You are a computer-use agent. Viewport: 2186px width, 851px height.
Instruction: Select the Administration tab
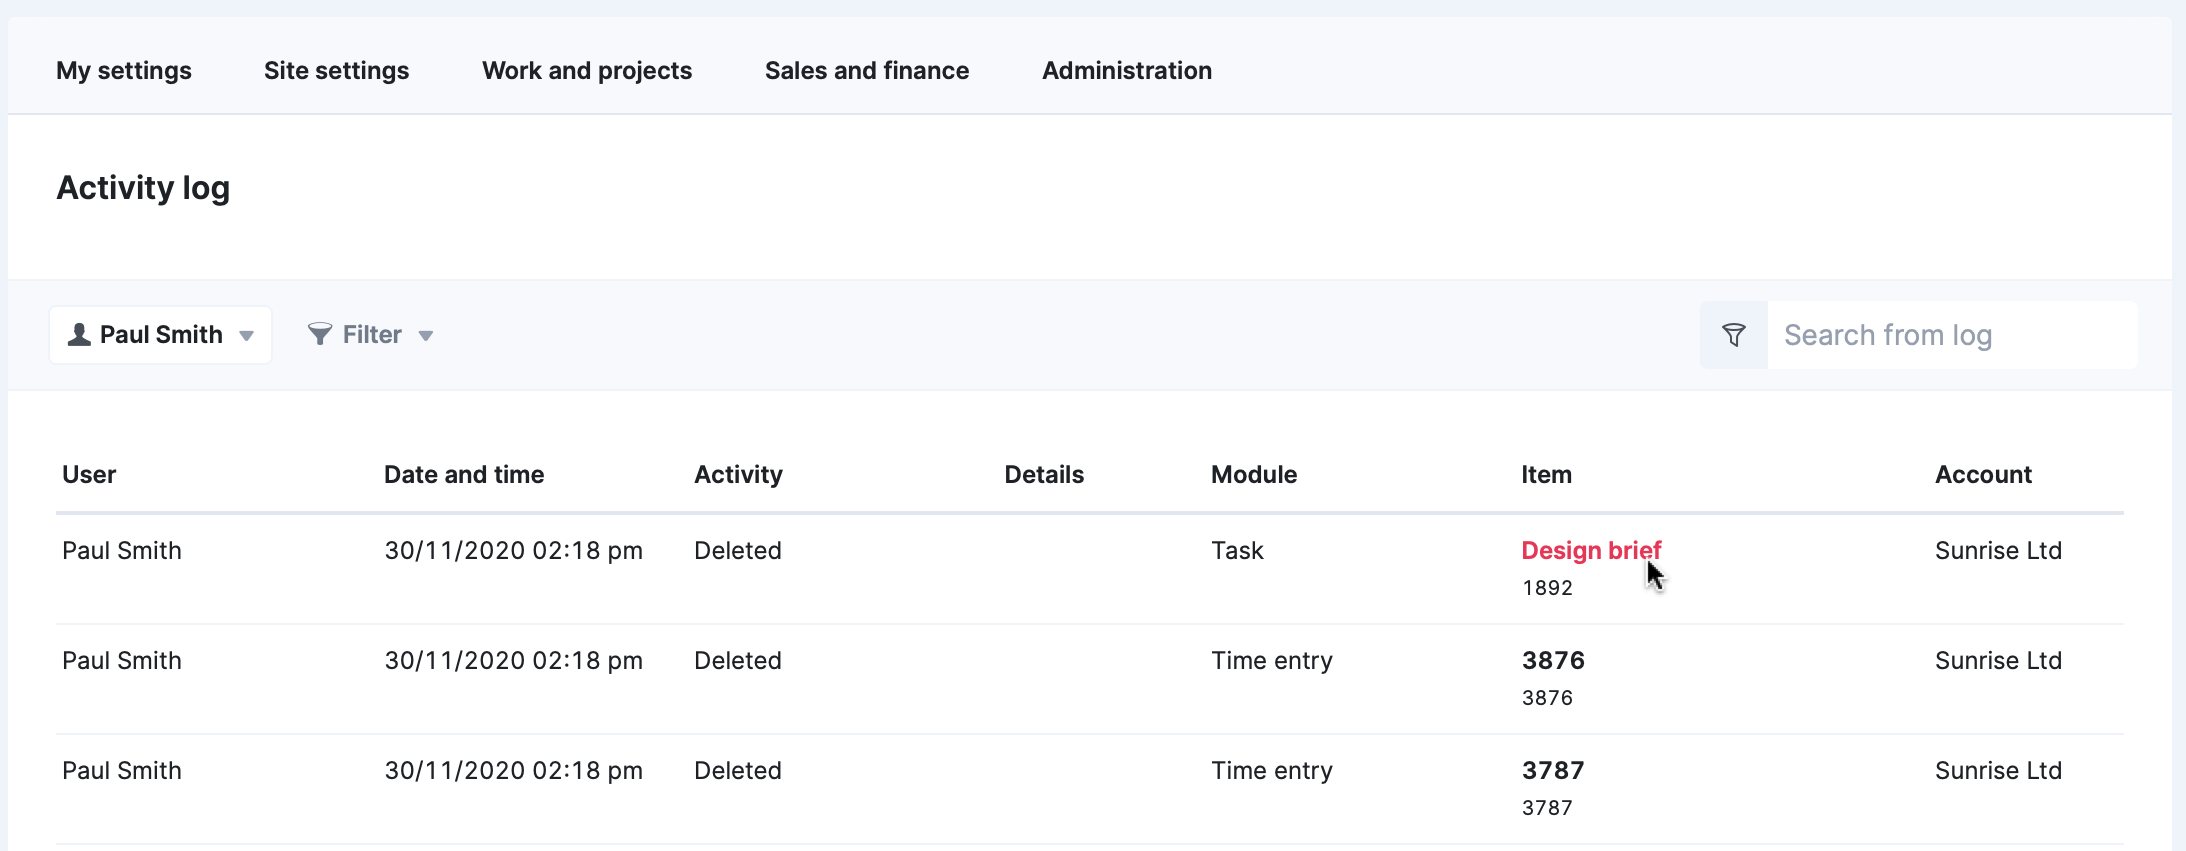[x=1127, y=70]
